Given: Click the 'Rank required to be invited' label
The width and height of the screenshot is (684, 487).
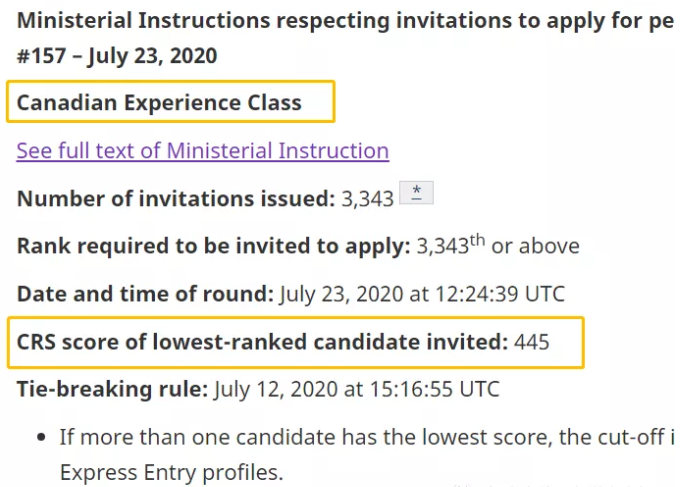Looking at the screenshot, I should pyautogui.click(x=213, y=246).
